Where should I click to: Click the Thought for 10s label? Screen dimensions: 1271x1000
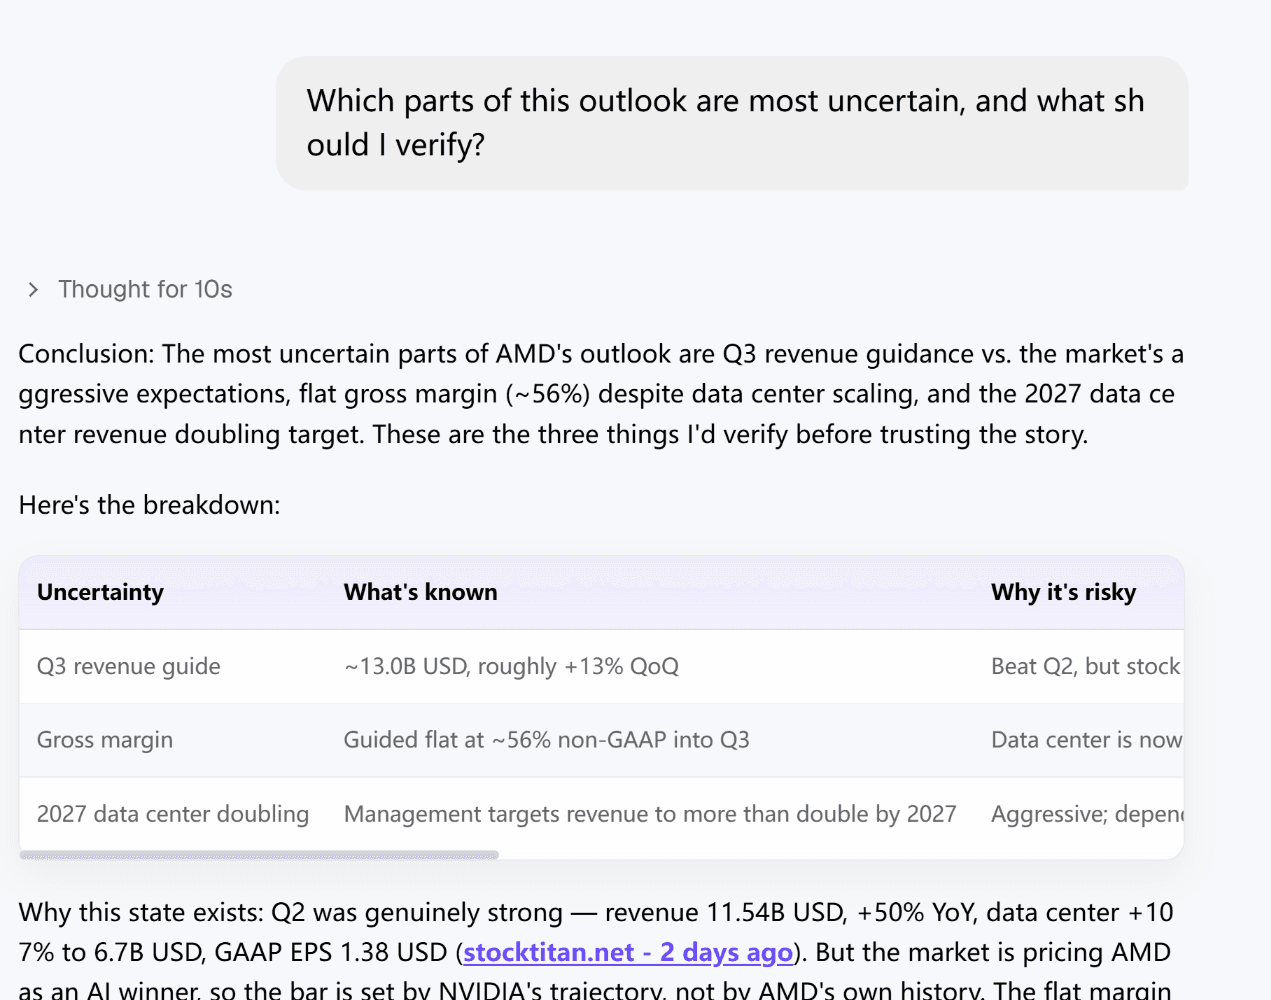145,289
